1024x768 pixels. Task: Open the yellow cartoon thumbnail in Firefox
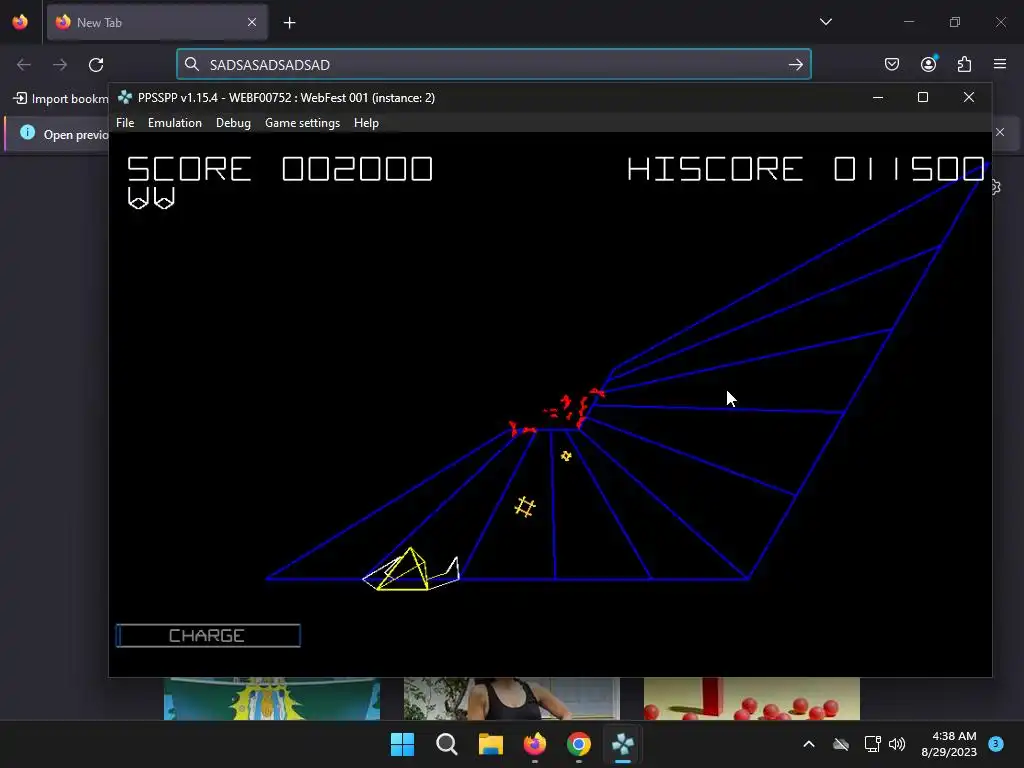tap(272, 698)
